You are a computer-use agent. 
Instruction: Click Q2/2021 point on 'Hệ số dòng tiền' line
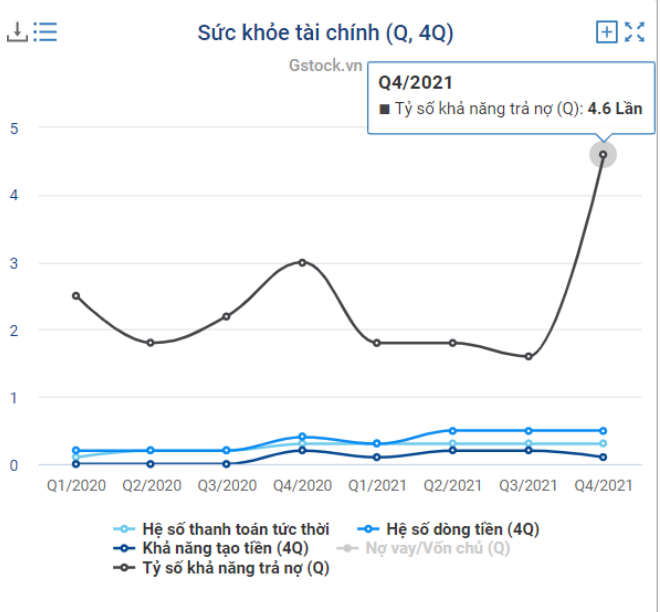coord(453,431)
